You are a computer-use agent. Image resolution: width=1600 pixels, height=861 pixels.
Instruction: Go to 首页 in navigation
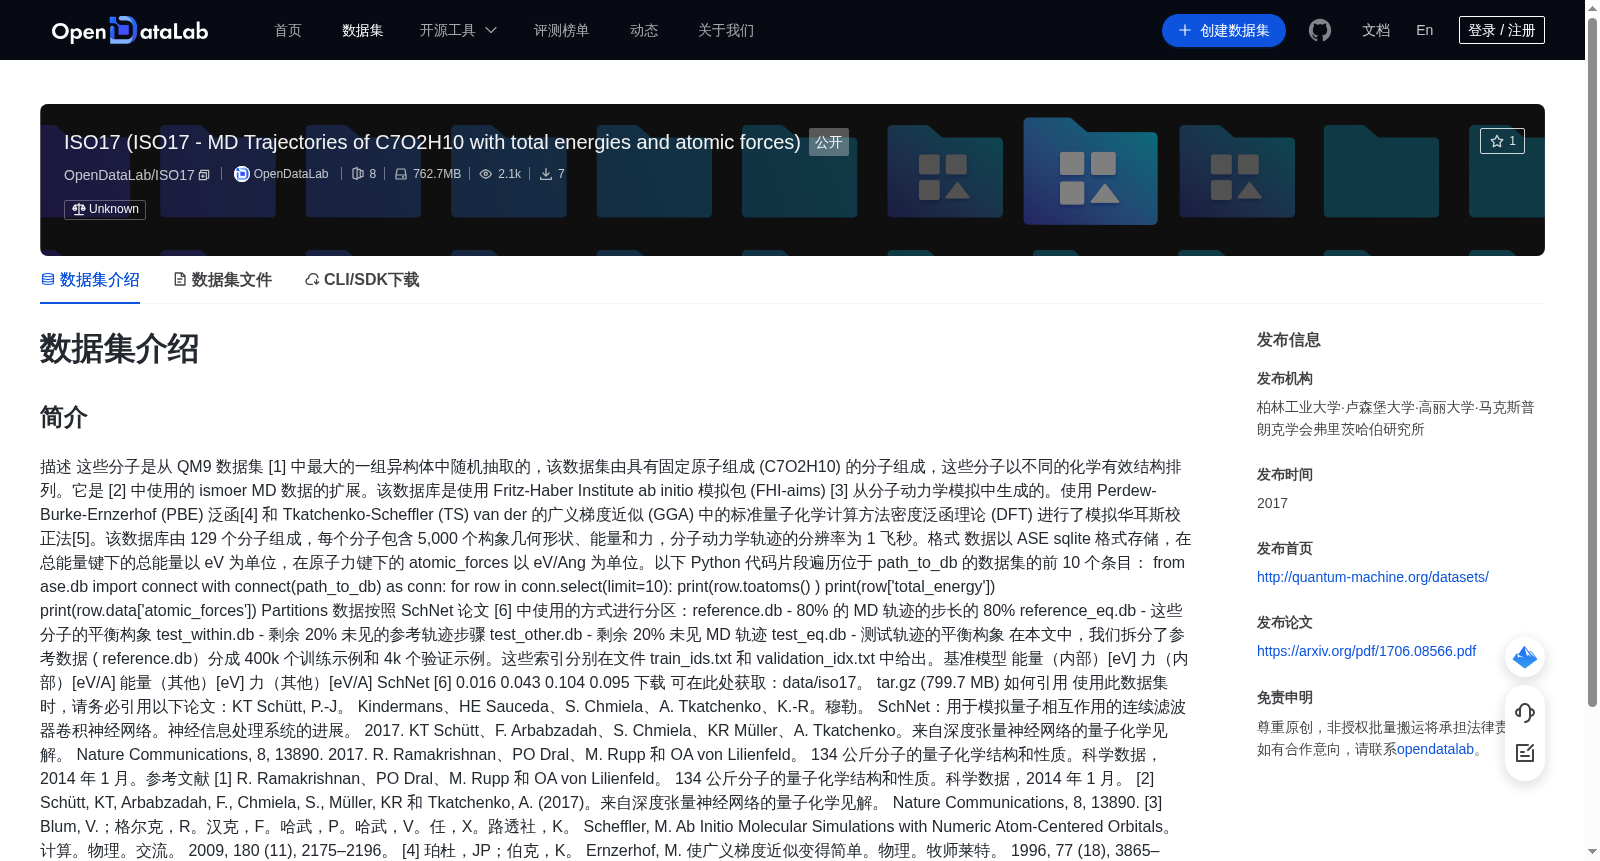(x=288, y=30)
